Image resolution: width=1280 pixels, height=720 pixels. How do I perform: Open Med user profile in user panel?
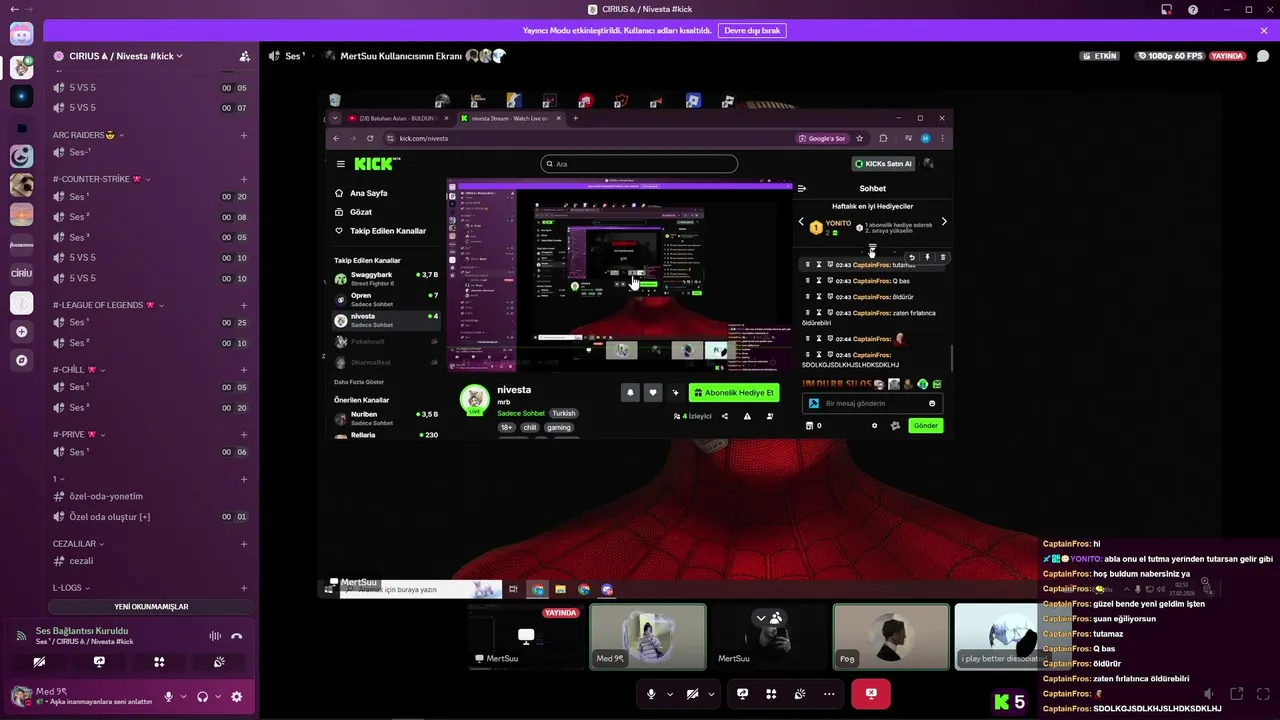click(x=82, y=697)
